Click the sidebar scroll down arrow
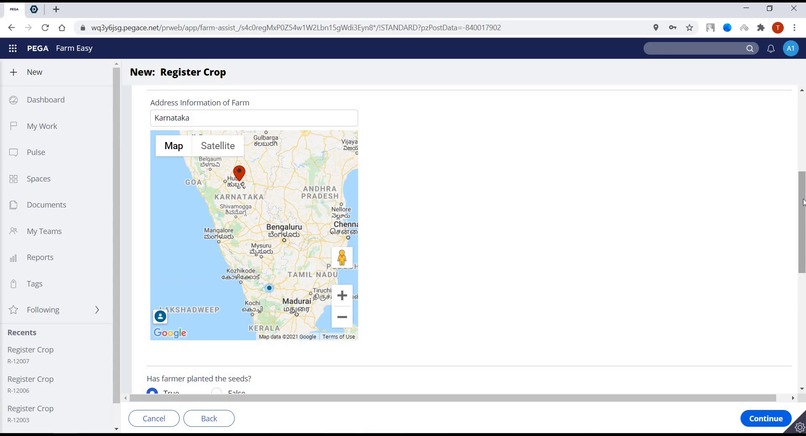Viewport: 806px width, 436px height. [116, 429]
